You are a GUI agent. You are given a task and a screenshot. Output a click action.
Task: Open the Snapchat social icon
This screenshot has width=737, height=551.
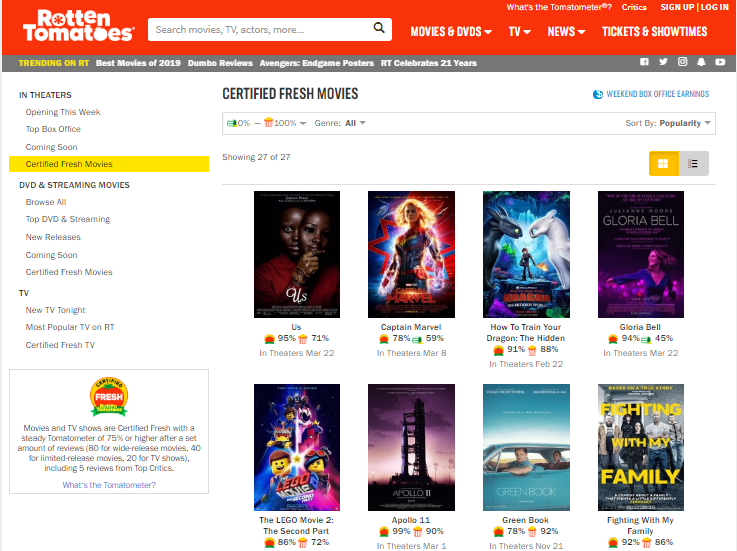[x=701, y=62]
